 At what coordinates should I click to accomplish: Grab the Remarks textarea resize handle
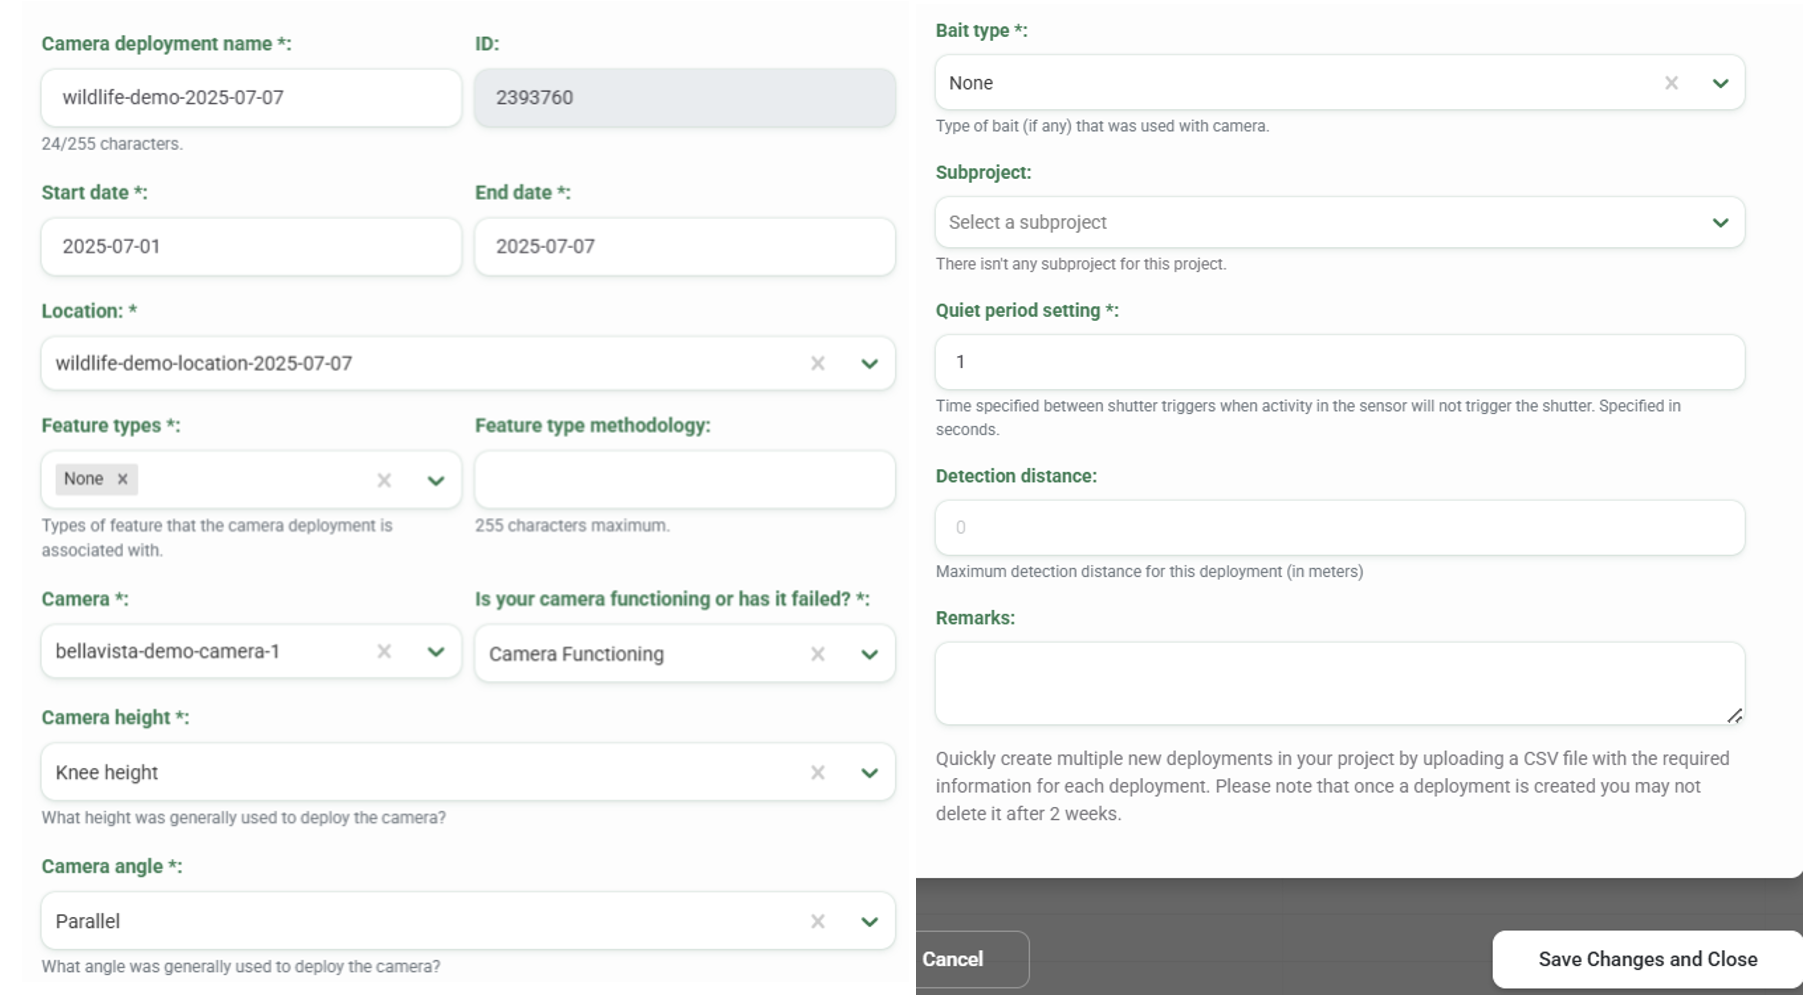(1734, 716)
